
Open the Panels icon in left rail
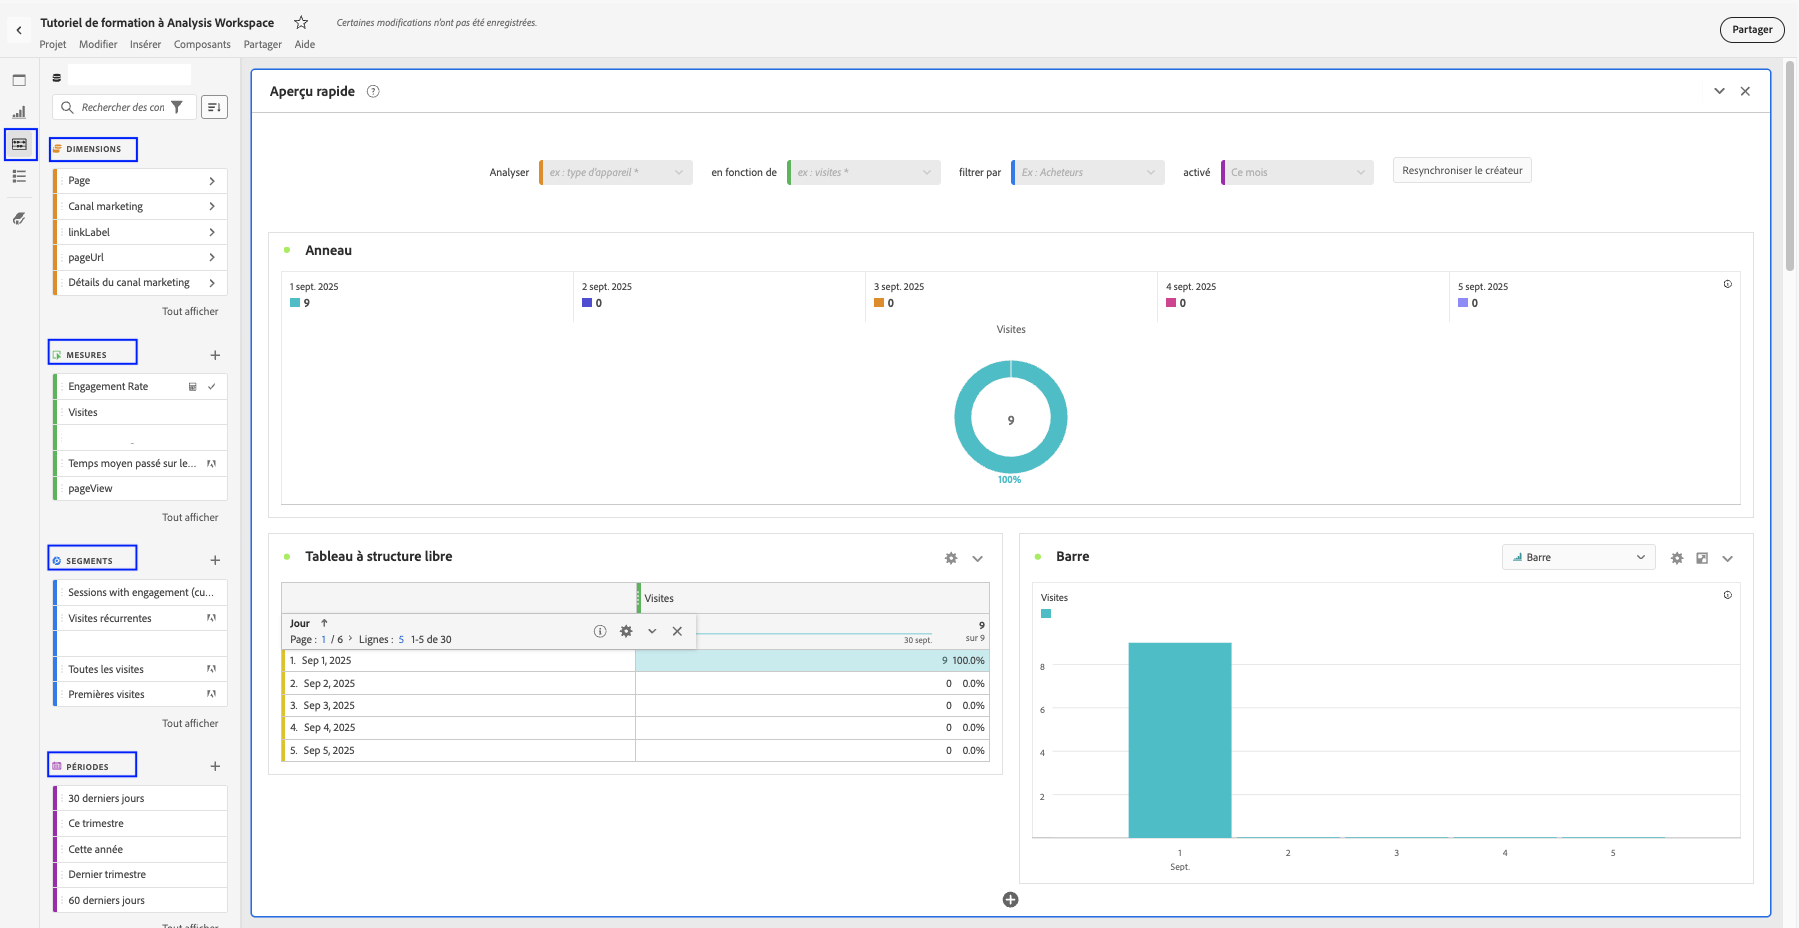click(19, 80)
